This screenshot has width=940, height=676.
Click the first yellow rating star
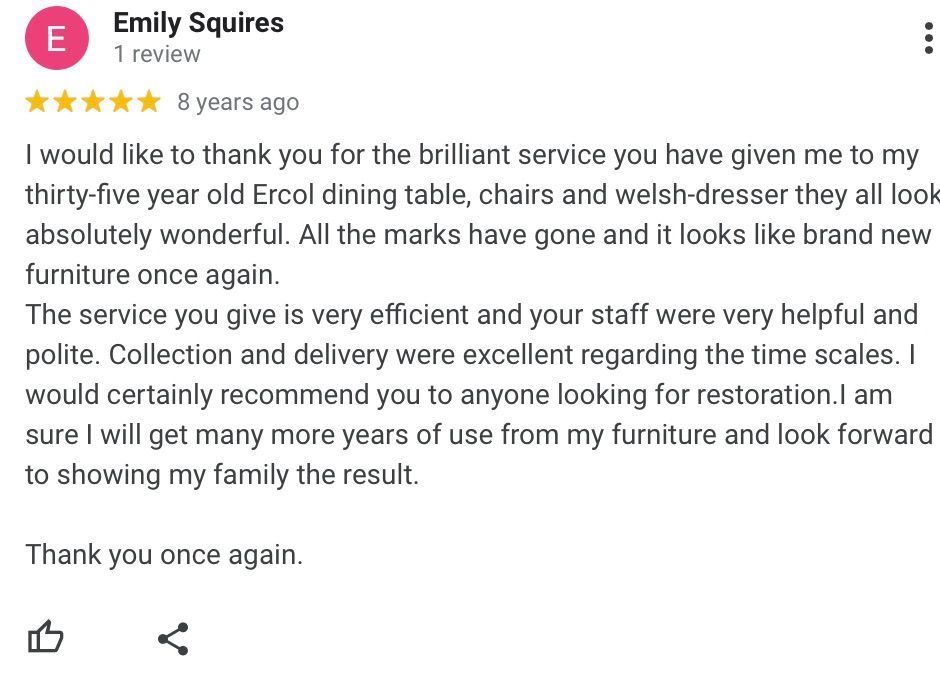click(37, 102)
